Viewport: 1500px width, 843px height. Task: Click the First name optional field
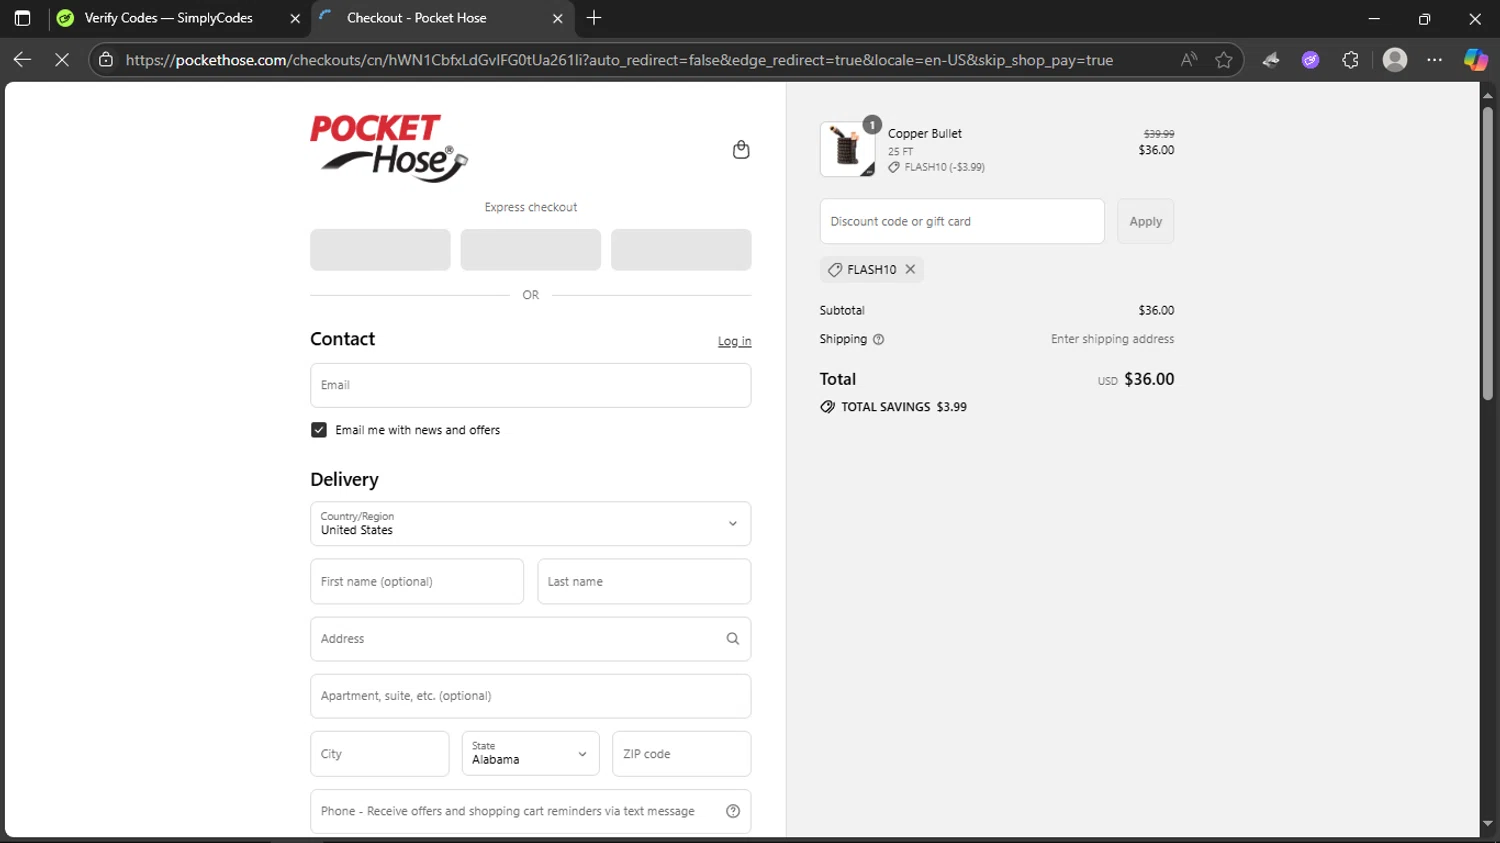coord(417,581)
